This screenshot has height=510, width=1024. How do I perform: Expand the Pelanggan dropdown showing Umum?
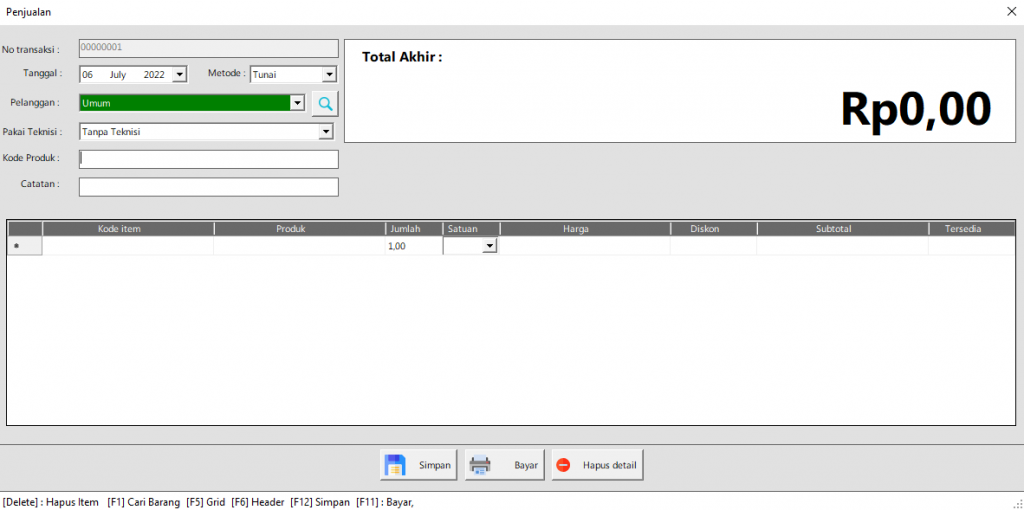(x=296, y=103)
